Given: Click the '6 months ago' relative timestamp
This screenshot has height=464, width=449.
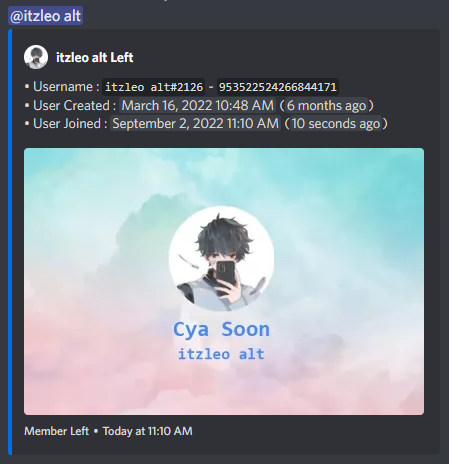Looking at the screenshot, I should 327,105.
